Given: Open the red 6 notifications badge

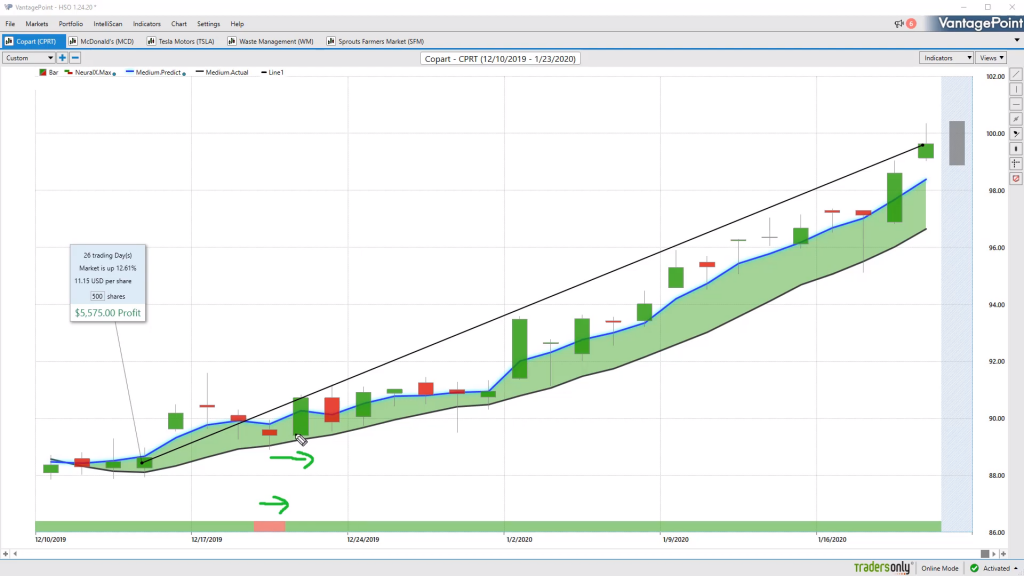Looking at the screenshot, I should pyautogui.click(x=911, y=24).
